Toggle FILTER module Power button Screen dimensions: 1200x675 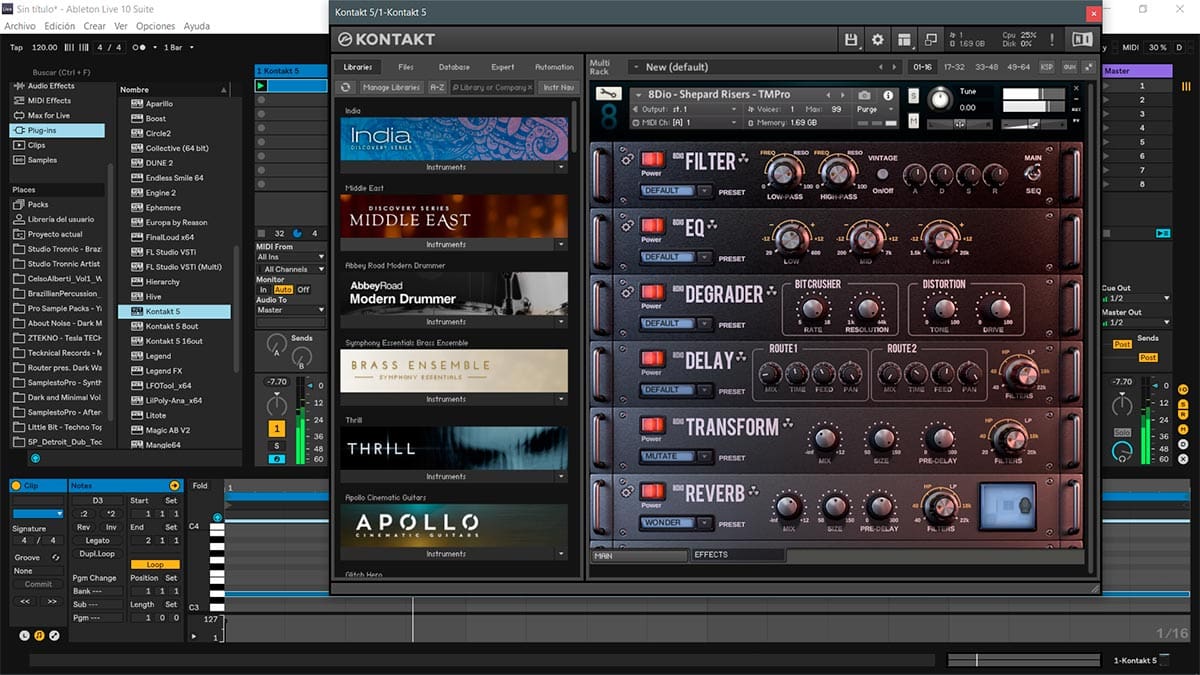coord(652,159)
